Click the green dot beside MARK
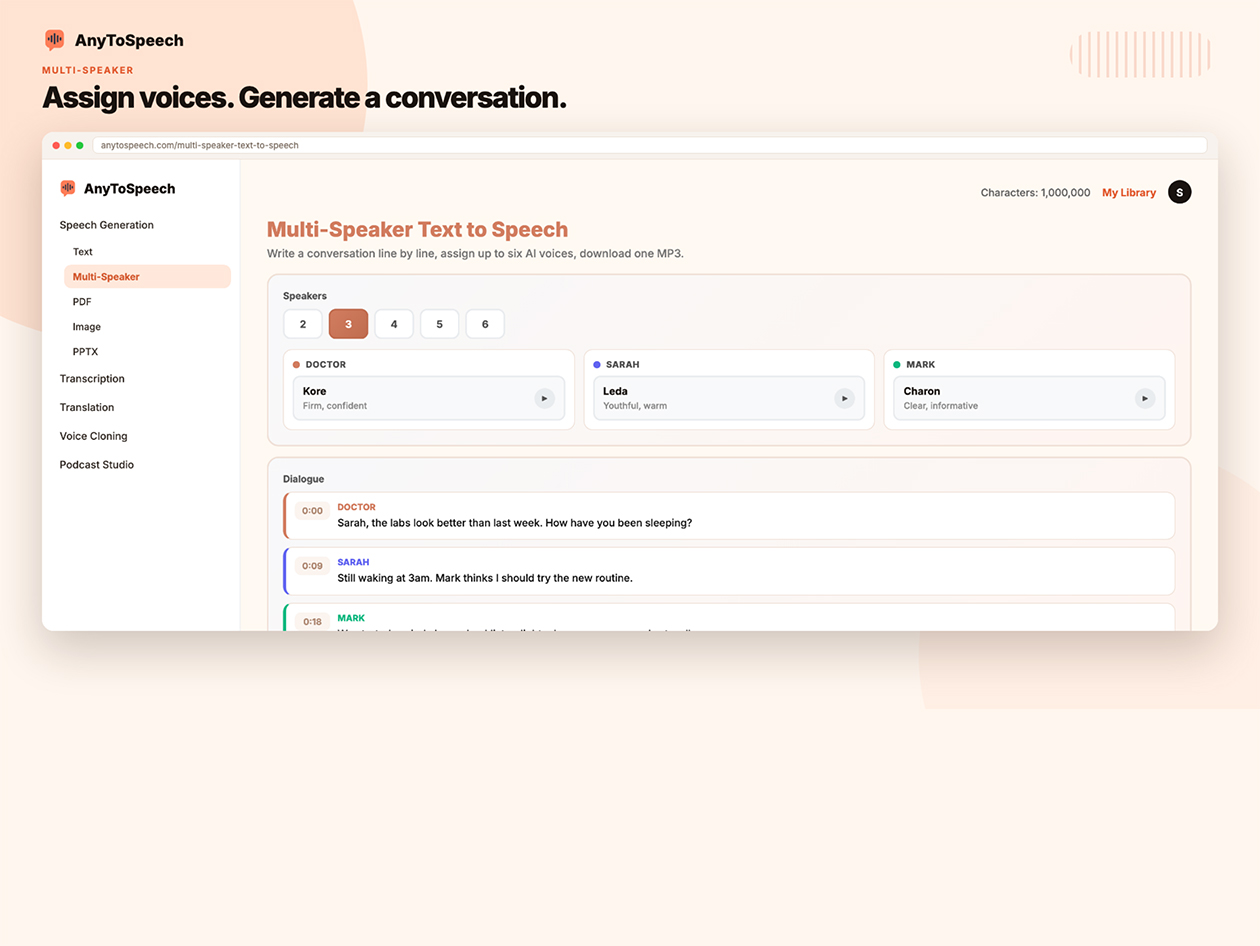Image resolution: width=1260 pixels, height=946 pixels. pos(897,365)
